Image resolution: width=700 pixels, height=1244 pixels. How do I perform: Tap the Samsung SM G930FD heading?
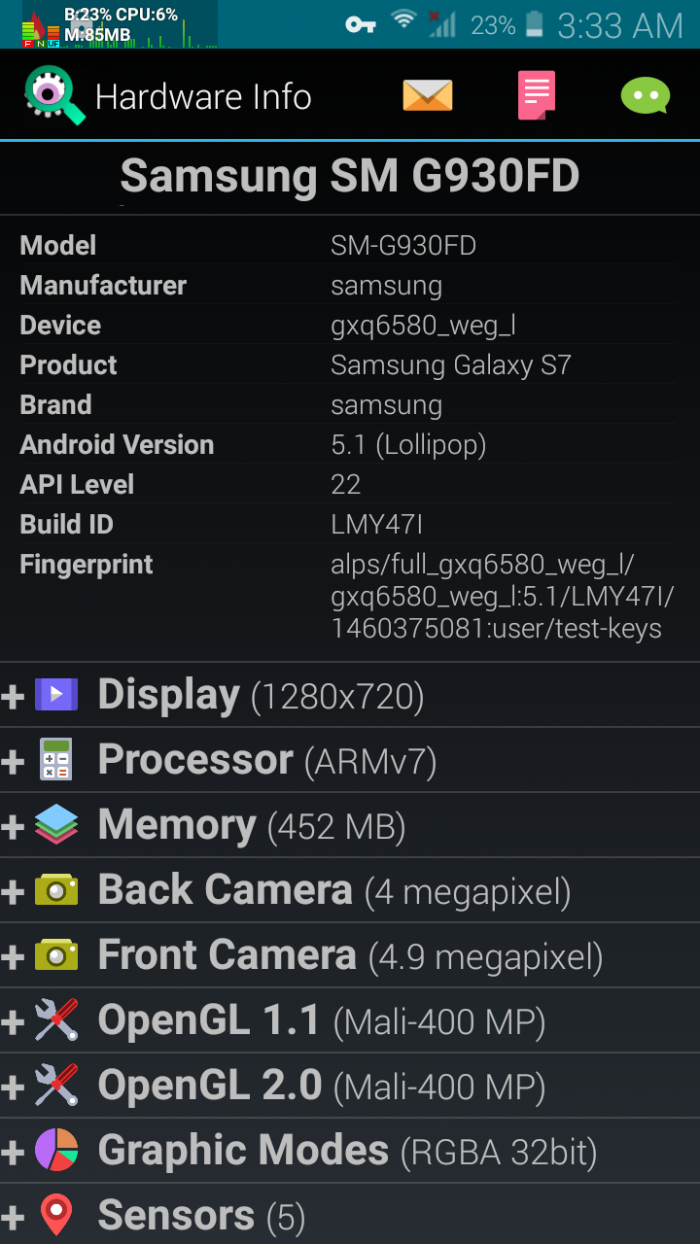click(x=350, y=177)
